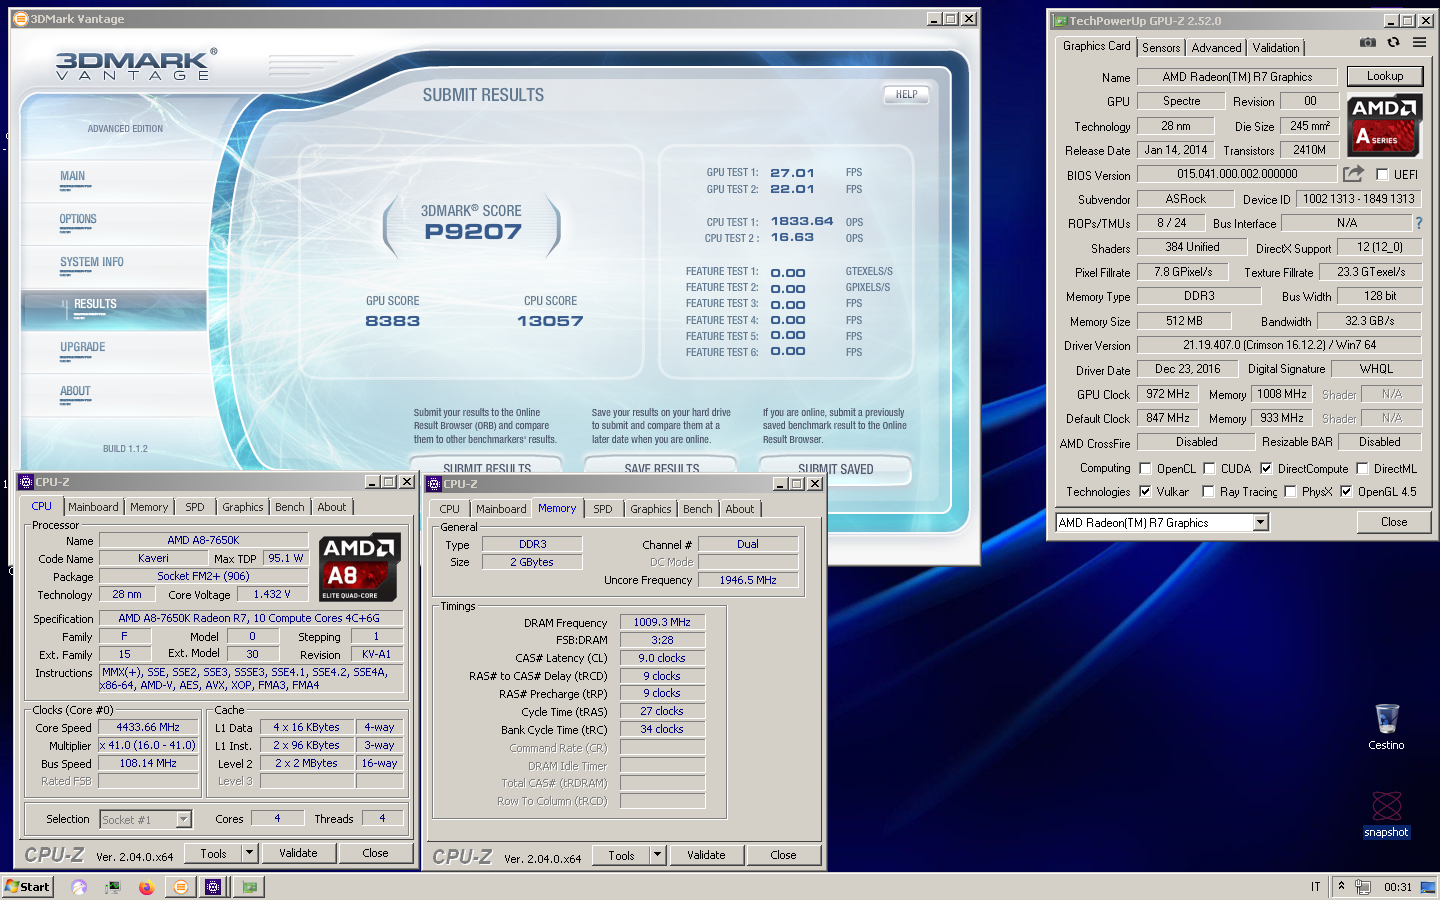Viewport: 1440px width, 900px height.
Task: Open UPGRADE in the 3DMark sidebar
Action: [82, 347]
